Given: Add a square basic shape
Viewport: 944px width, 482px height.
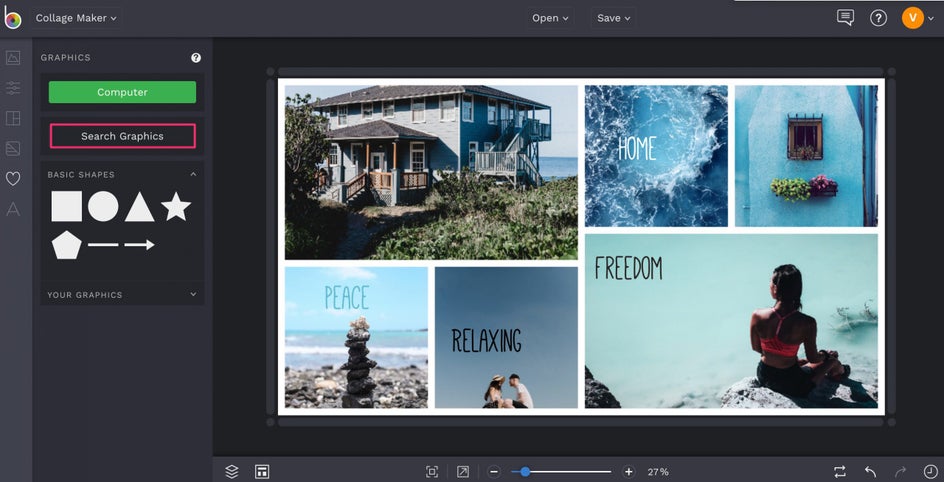Looking at the screenshot, I should point(66,206).
